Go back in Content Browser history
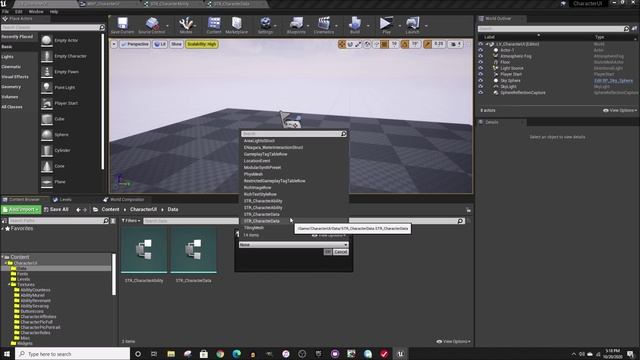This screenshot has width=640, height=360. pyautogui.click(x=78, y=209)
